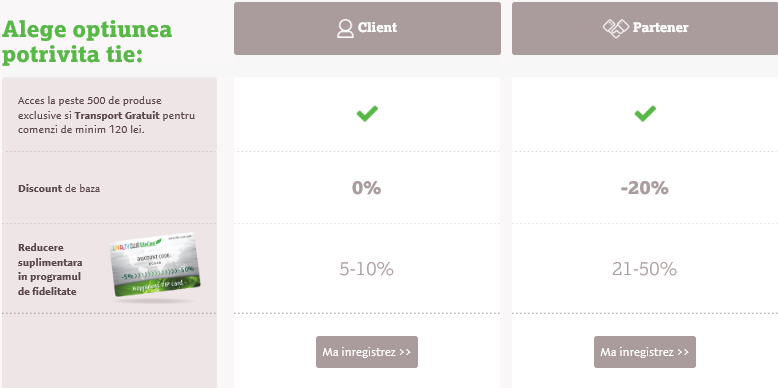This screenshot has height=388, width=778.
Task: Select the Client option header
Action: click(367, 28)
